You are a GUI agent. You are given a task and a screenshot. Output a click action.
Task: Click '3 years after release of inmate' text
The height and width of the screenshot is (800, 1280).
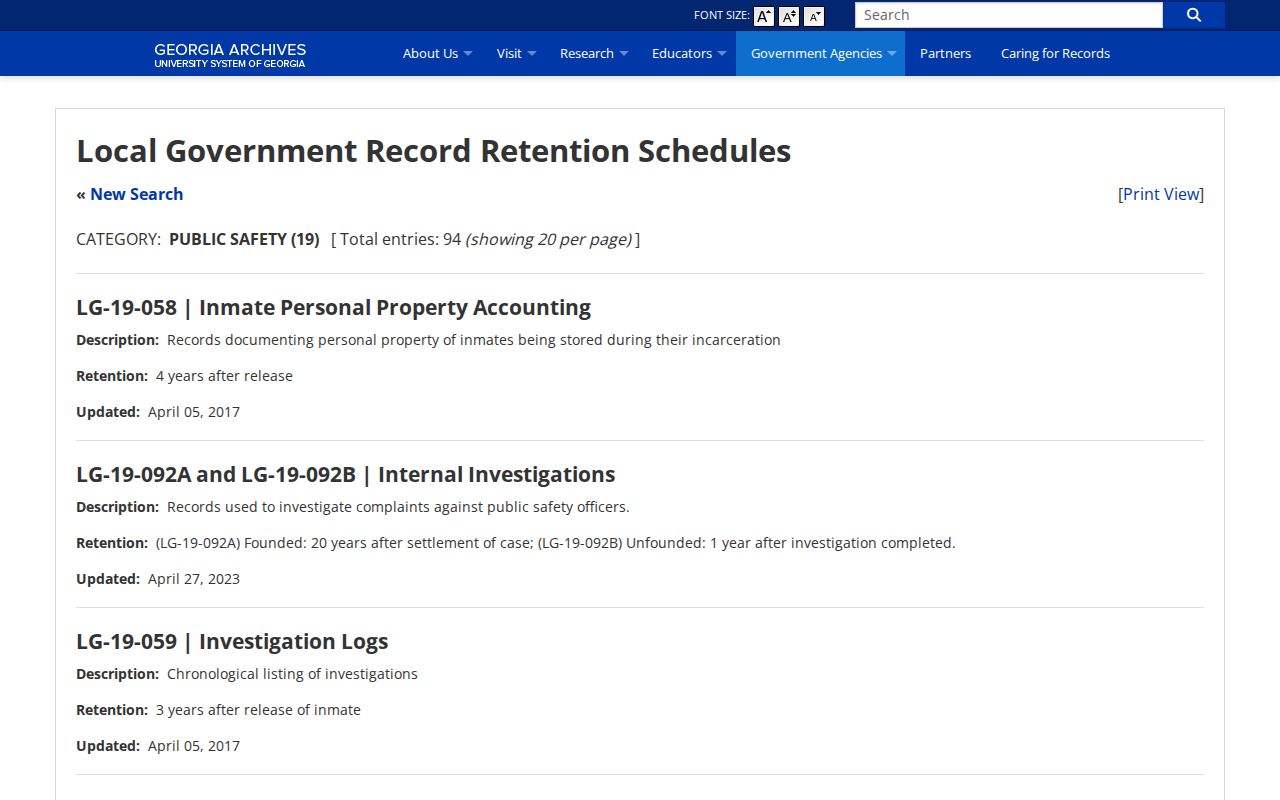[258, 710]
